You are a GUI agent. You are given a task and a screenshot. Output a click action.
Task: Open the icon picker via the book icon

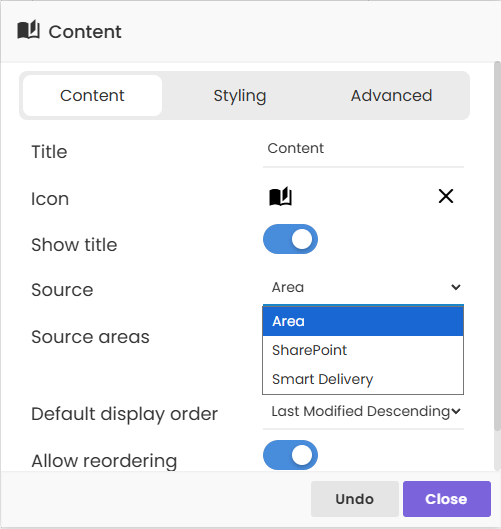pos(281,196)
